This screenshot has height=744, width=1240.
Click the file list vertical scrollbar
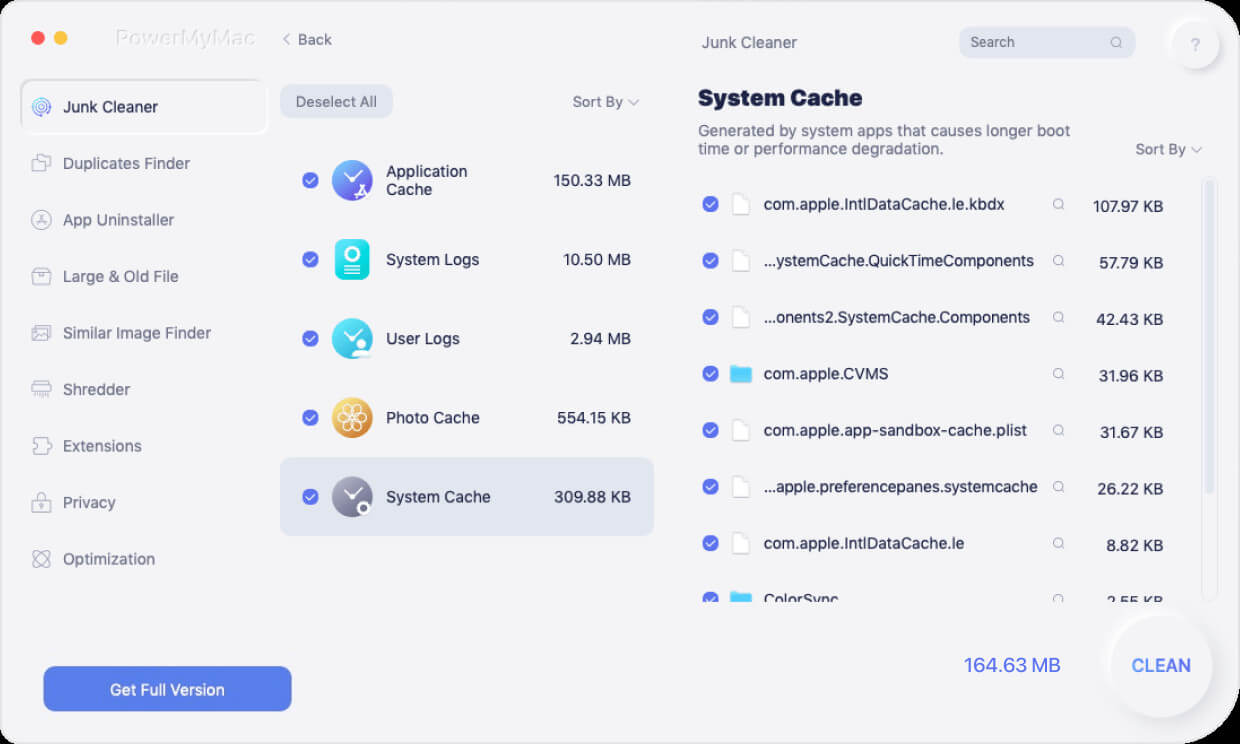coord(1208,337)
